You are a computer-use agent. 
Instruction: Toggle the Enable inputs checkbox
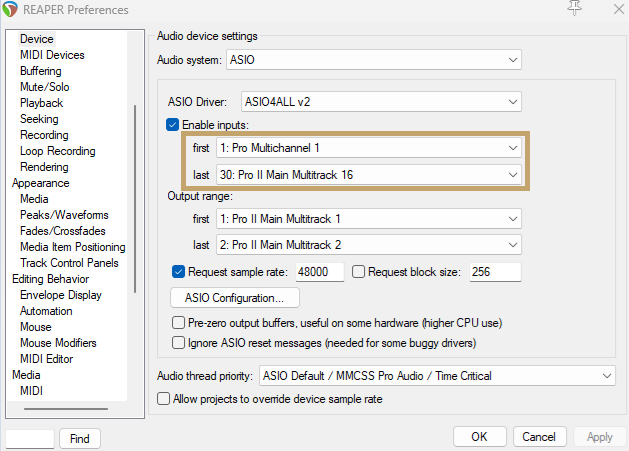[172, 125]
